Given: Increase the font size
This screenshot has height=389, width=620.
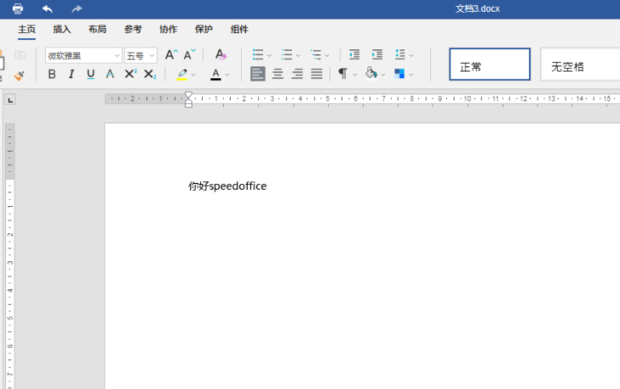Looking at the screenshot, I should point(171,55).
